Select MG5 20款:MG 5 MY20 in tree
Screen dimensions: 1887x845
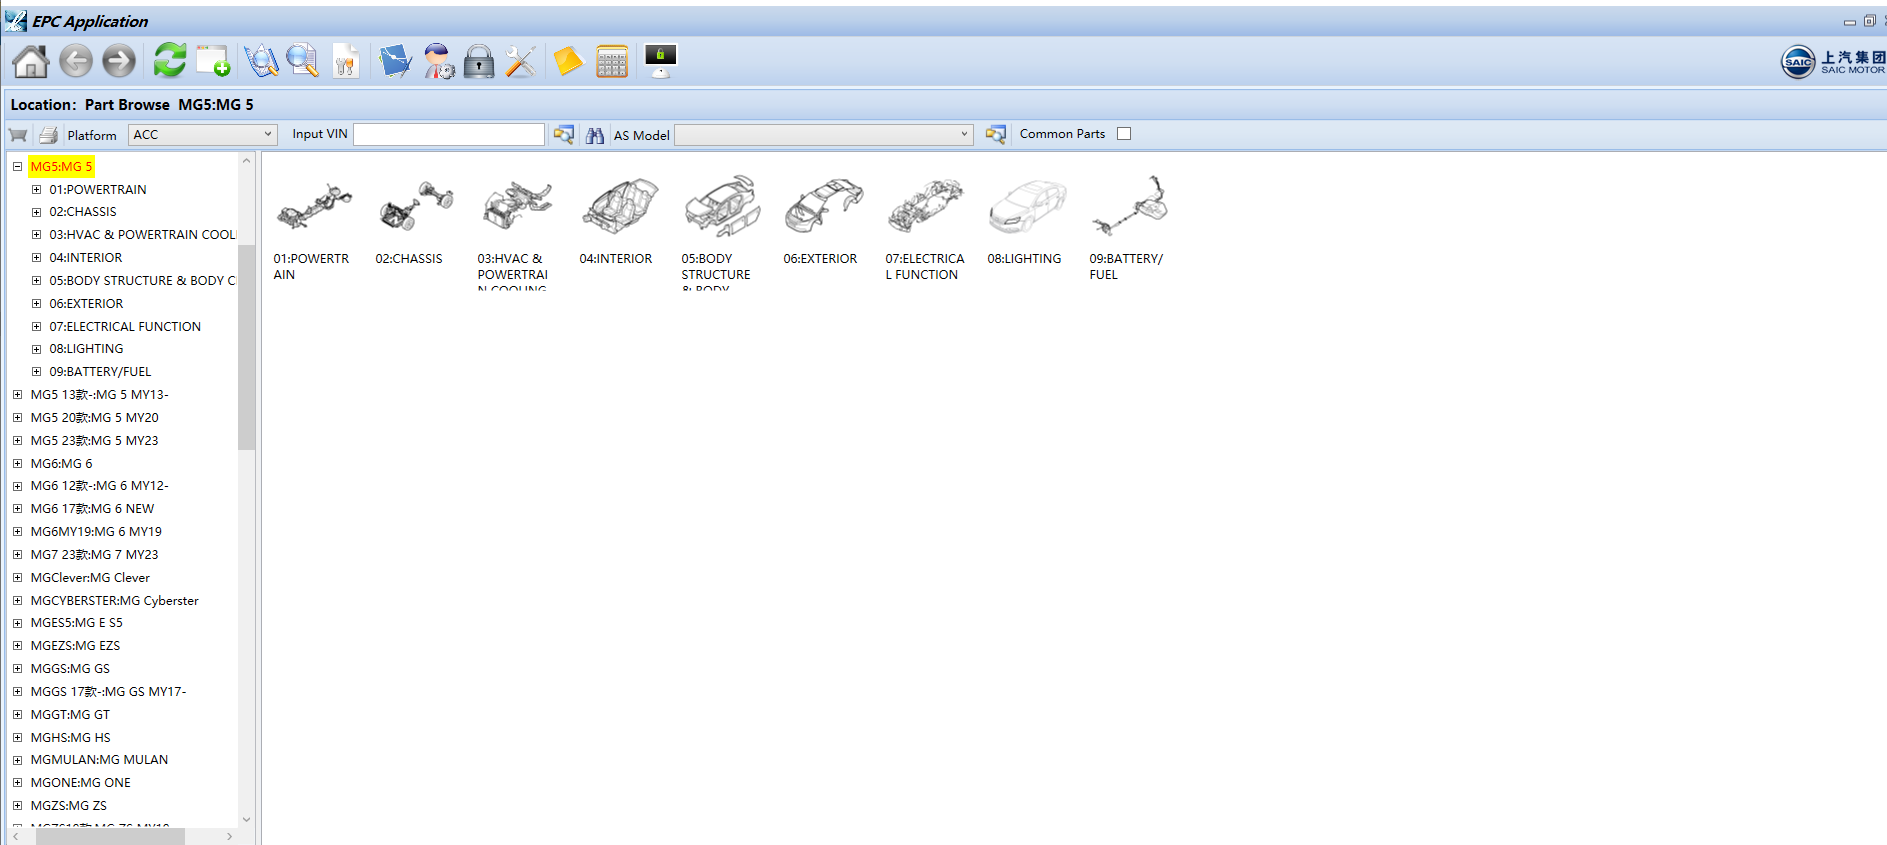coord(94,418)
